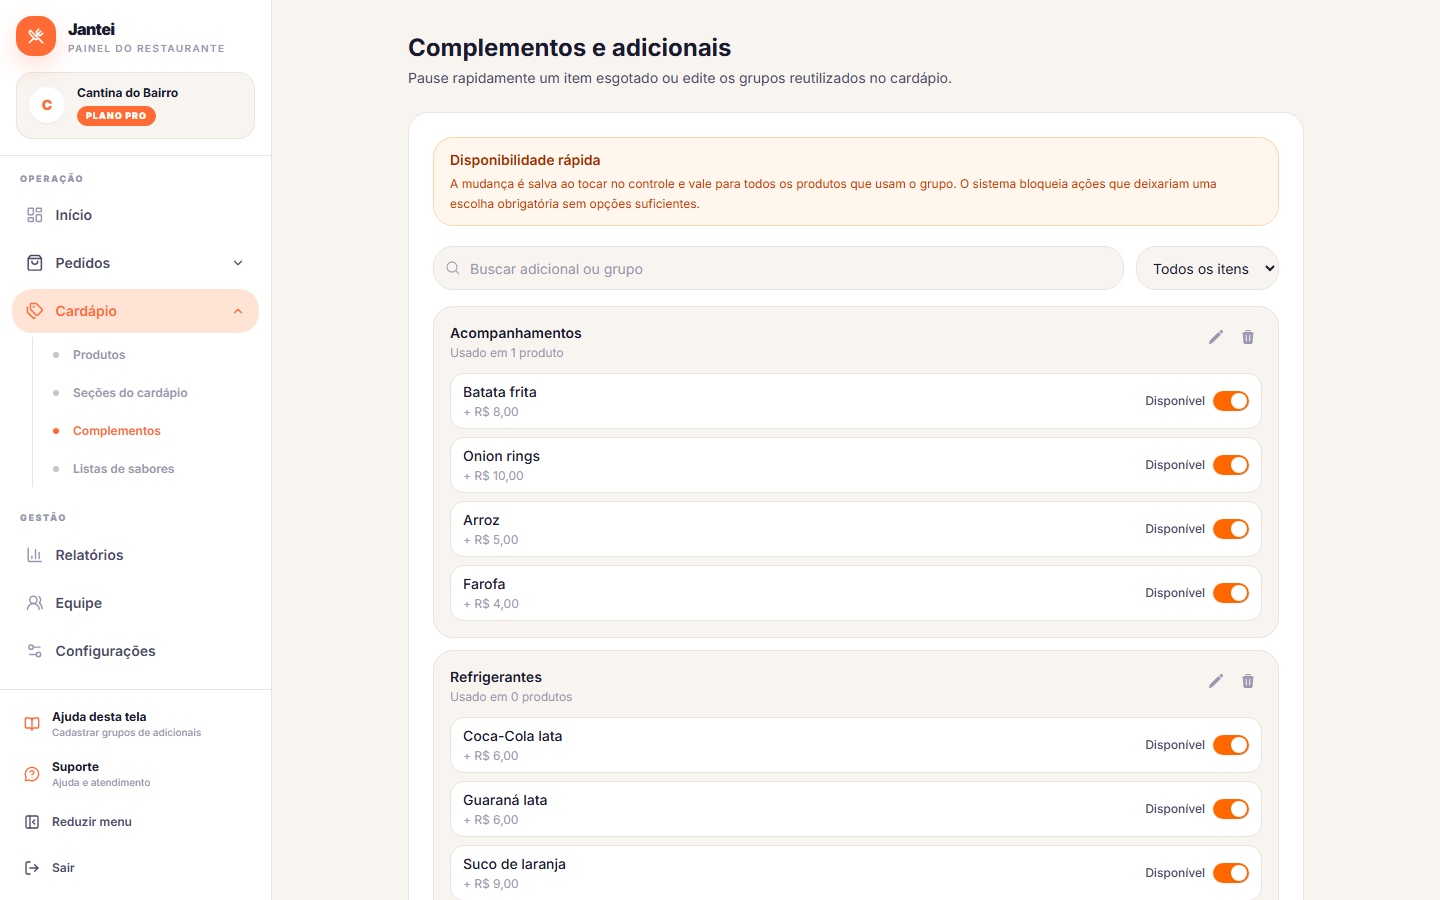Click Sair to log out
Image resolution: width=1440 pixels, height=900 pixels.
[x=135, y=868]
